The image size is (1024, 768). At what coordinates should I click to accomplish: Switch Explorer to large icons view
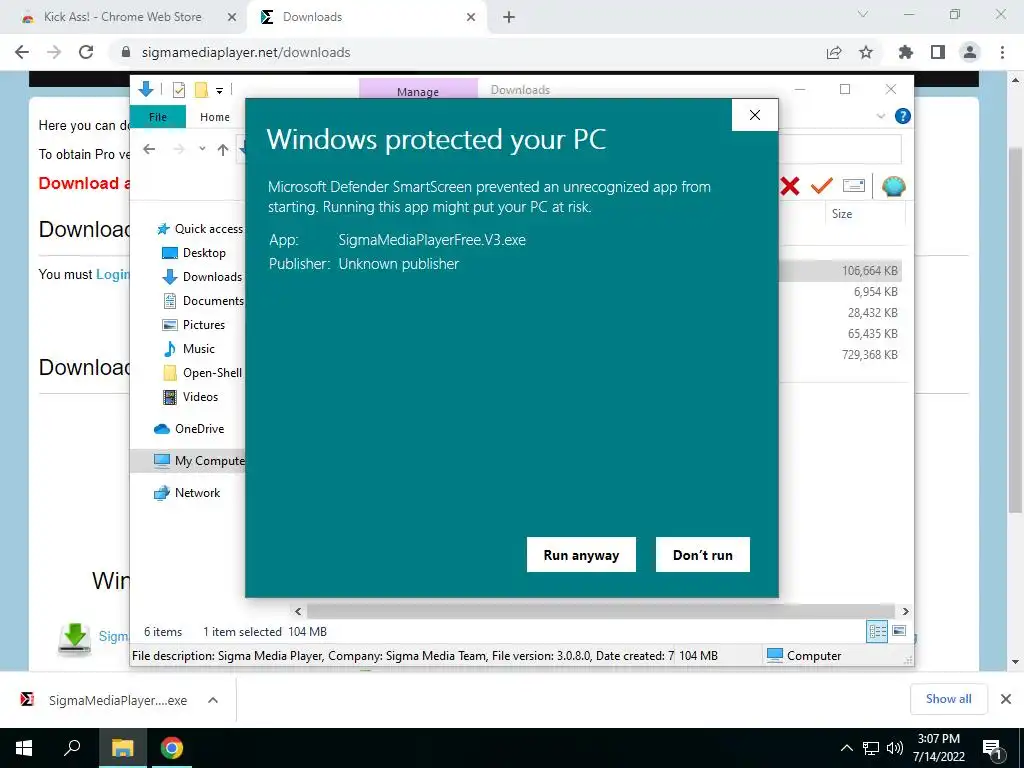pos(899,631)
